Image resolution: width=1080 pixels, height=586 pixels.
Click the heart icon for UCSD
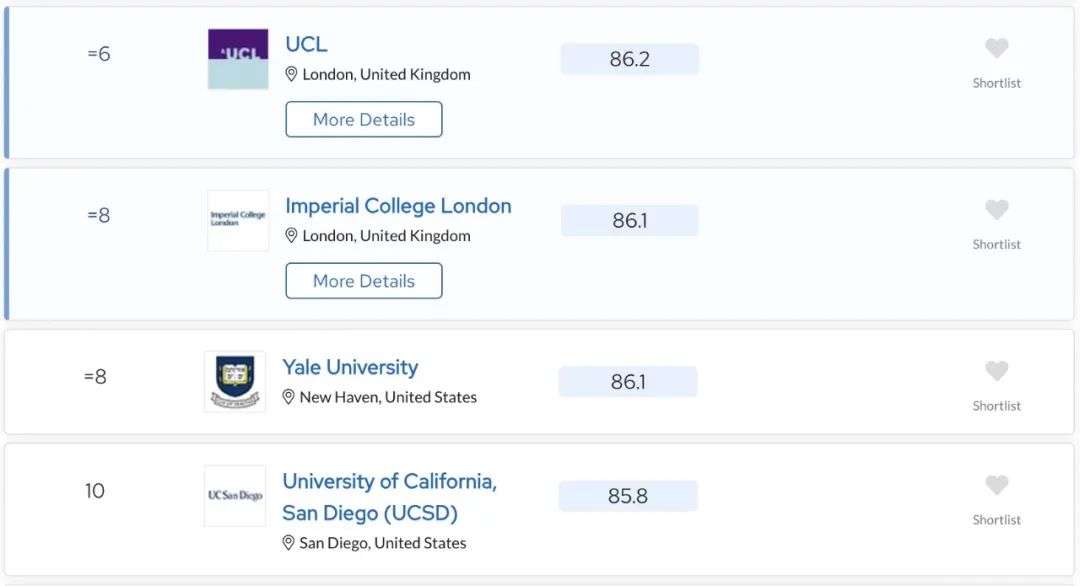[996, 485]
